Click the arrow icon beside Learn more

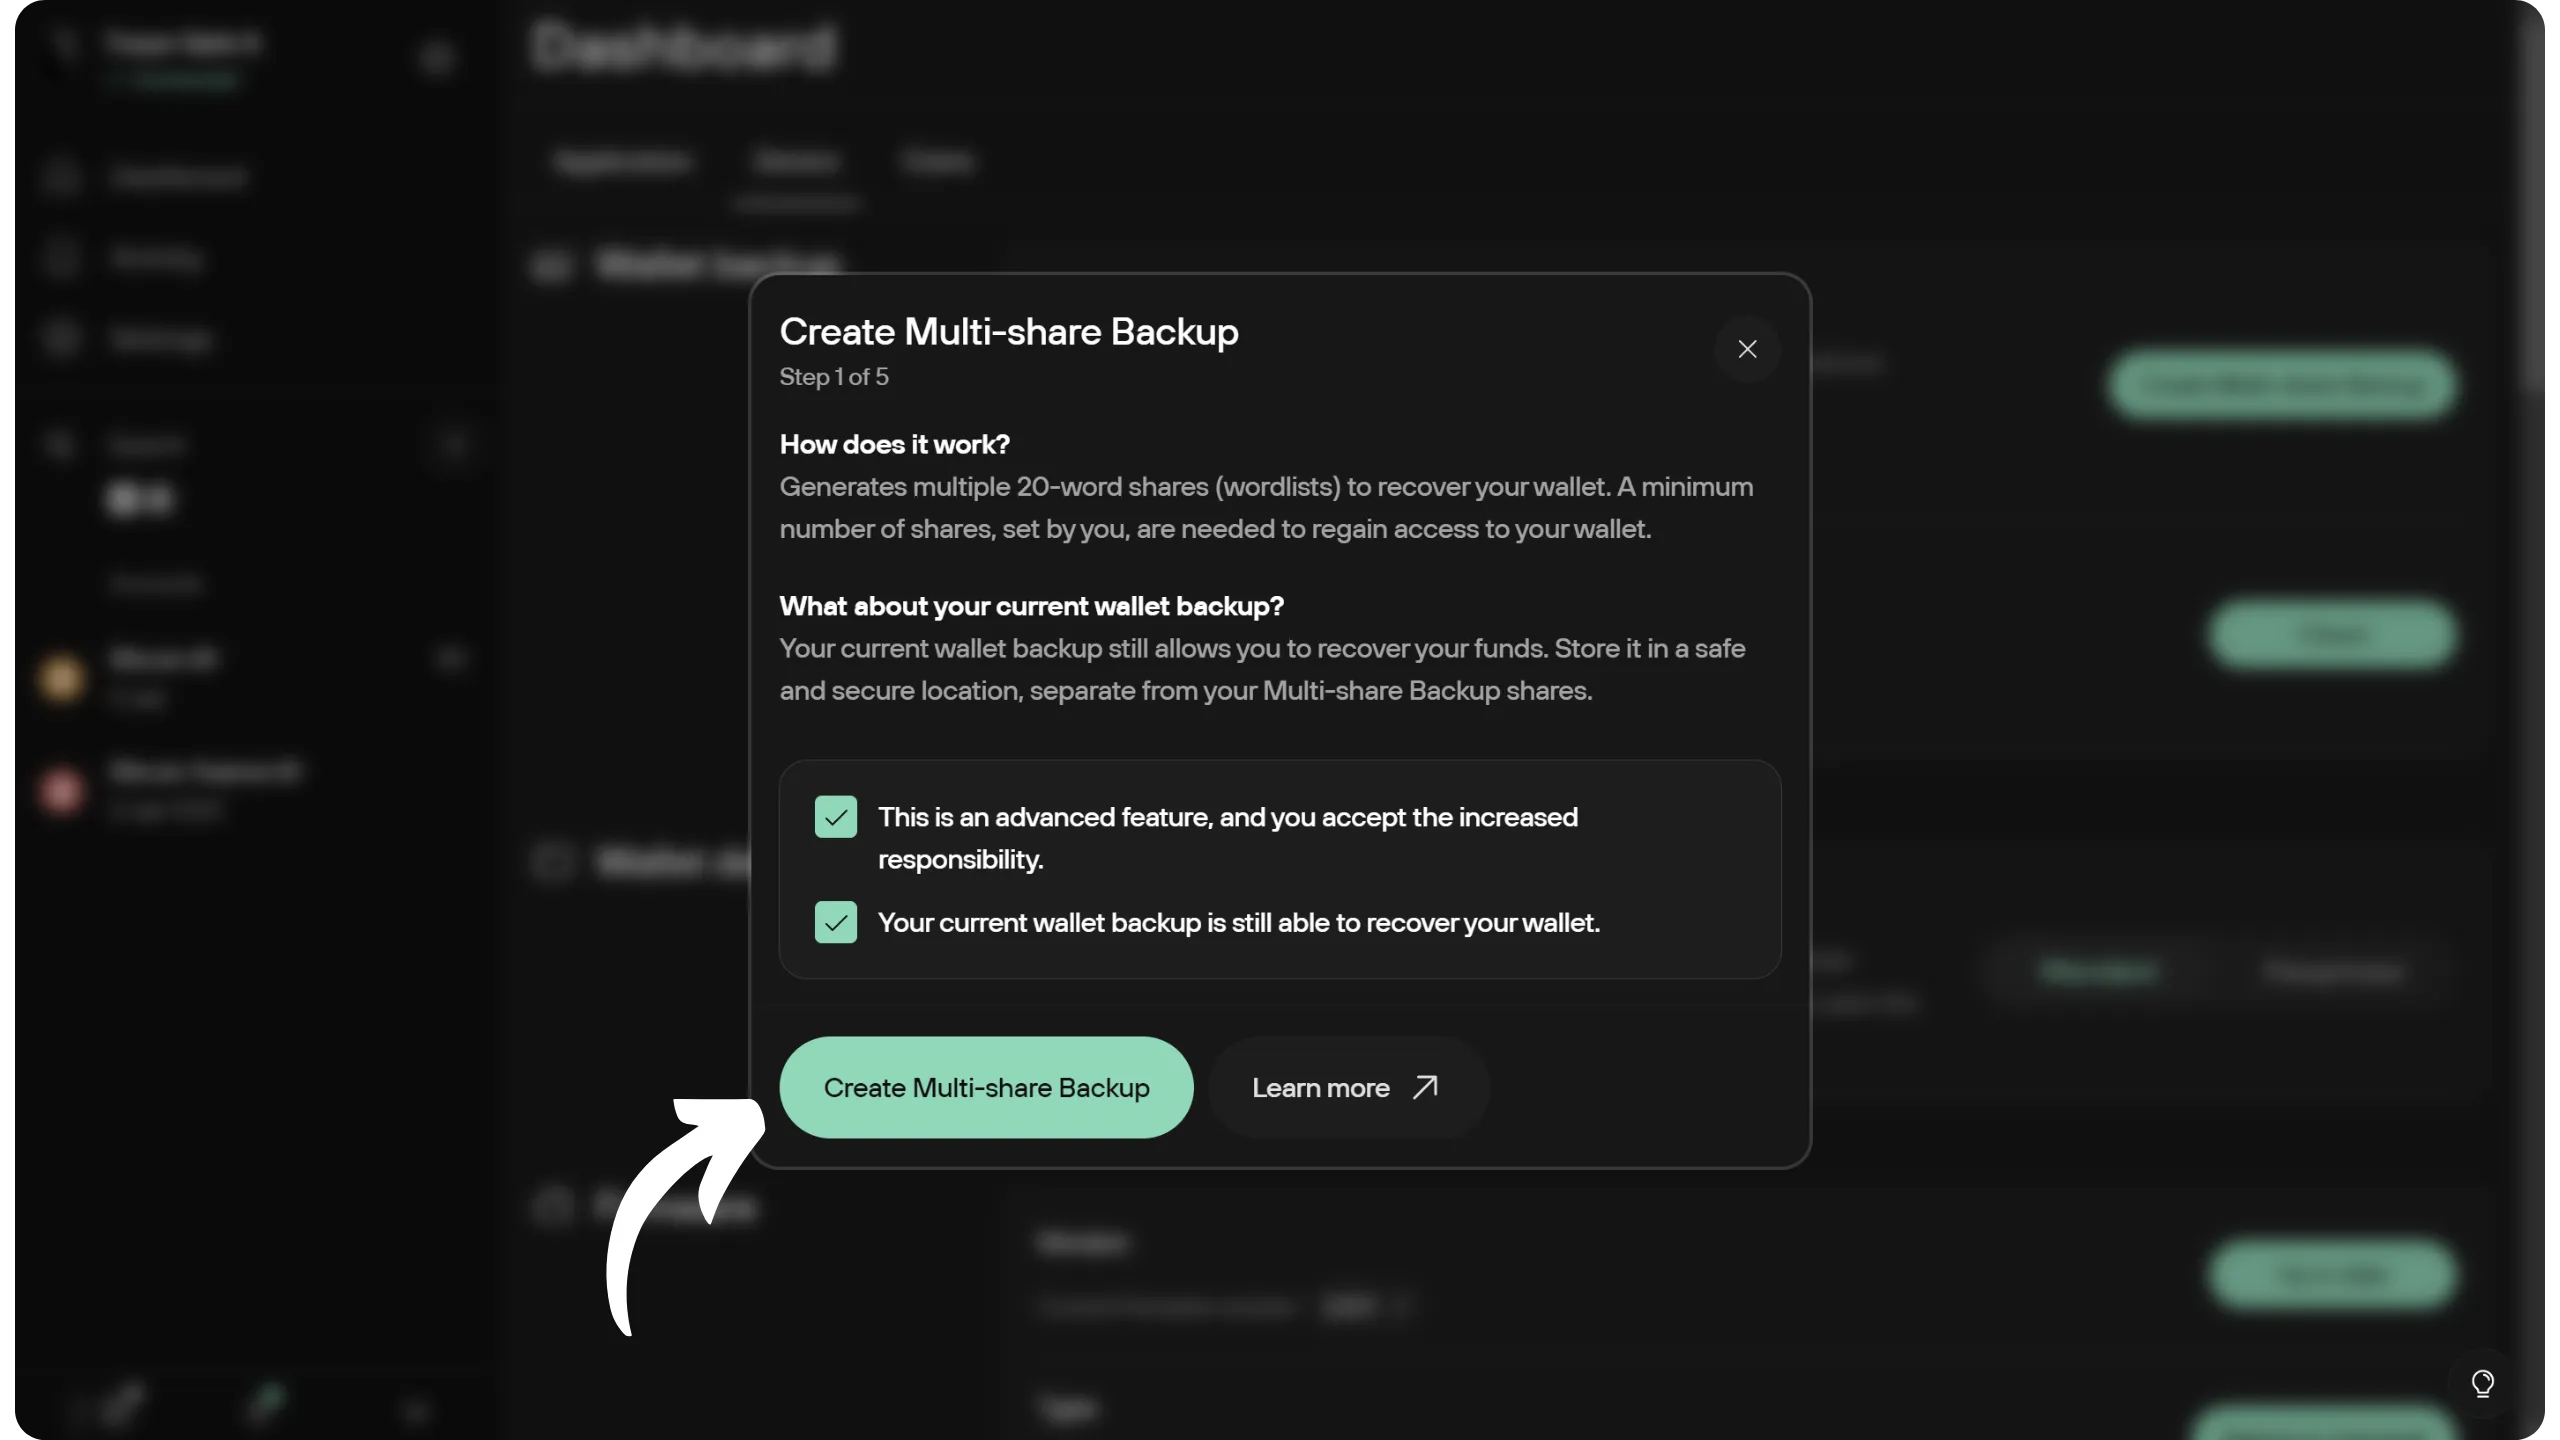(x=1425, y=1087)
